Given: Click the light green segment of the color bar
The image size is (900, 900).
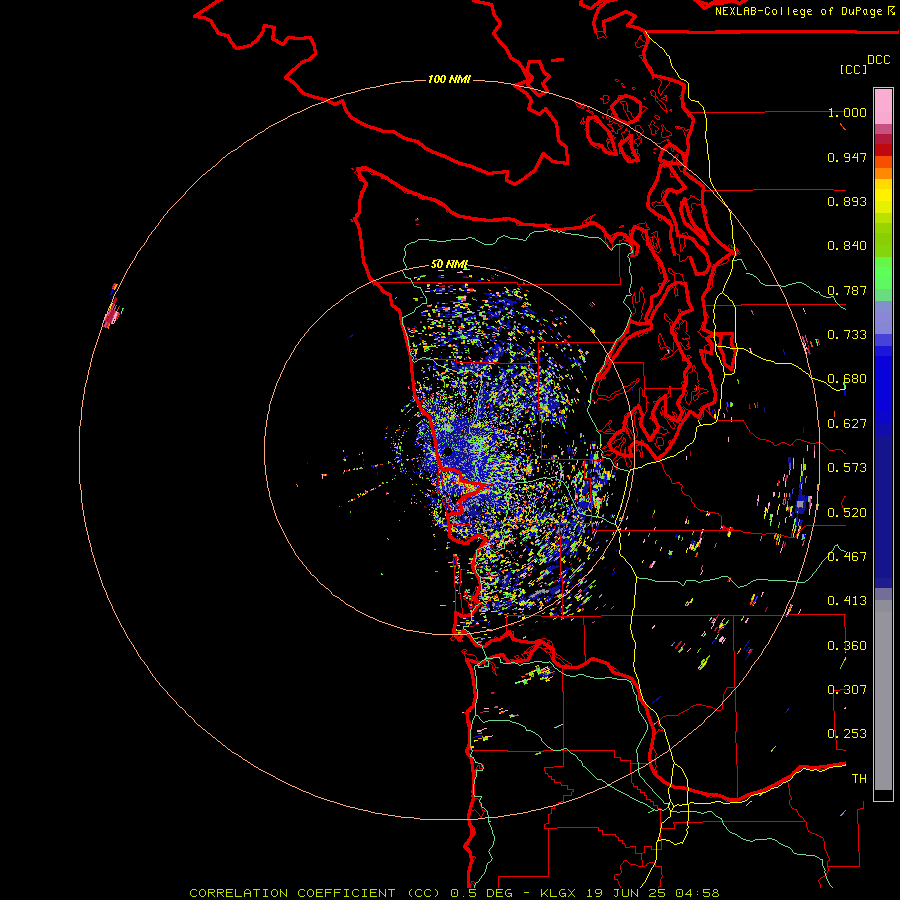Looking at the screenshot, I should (883, 273).
